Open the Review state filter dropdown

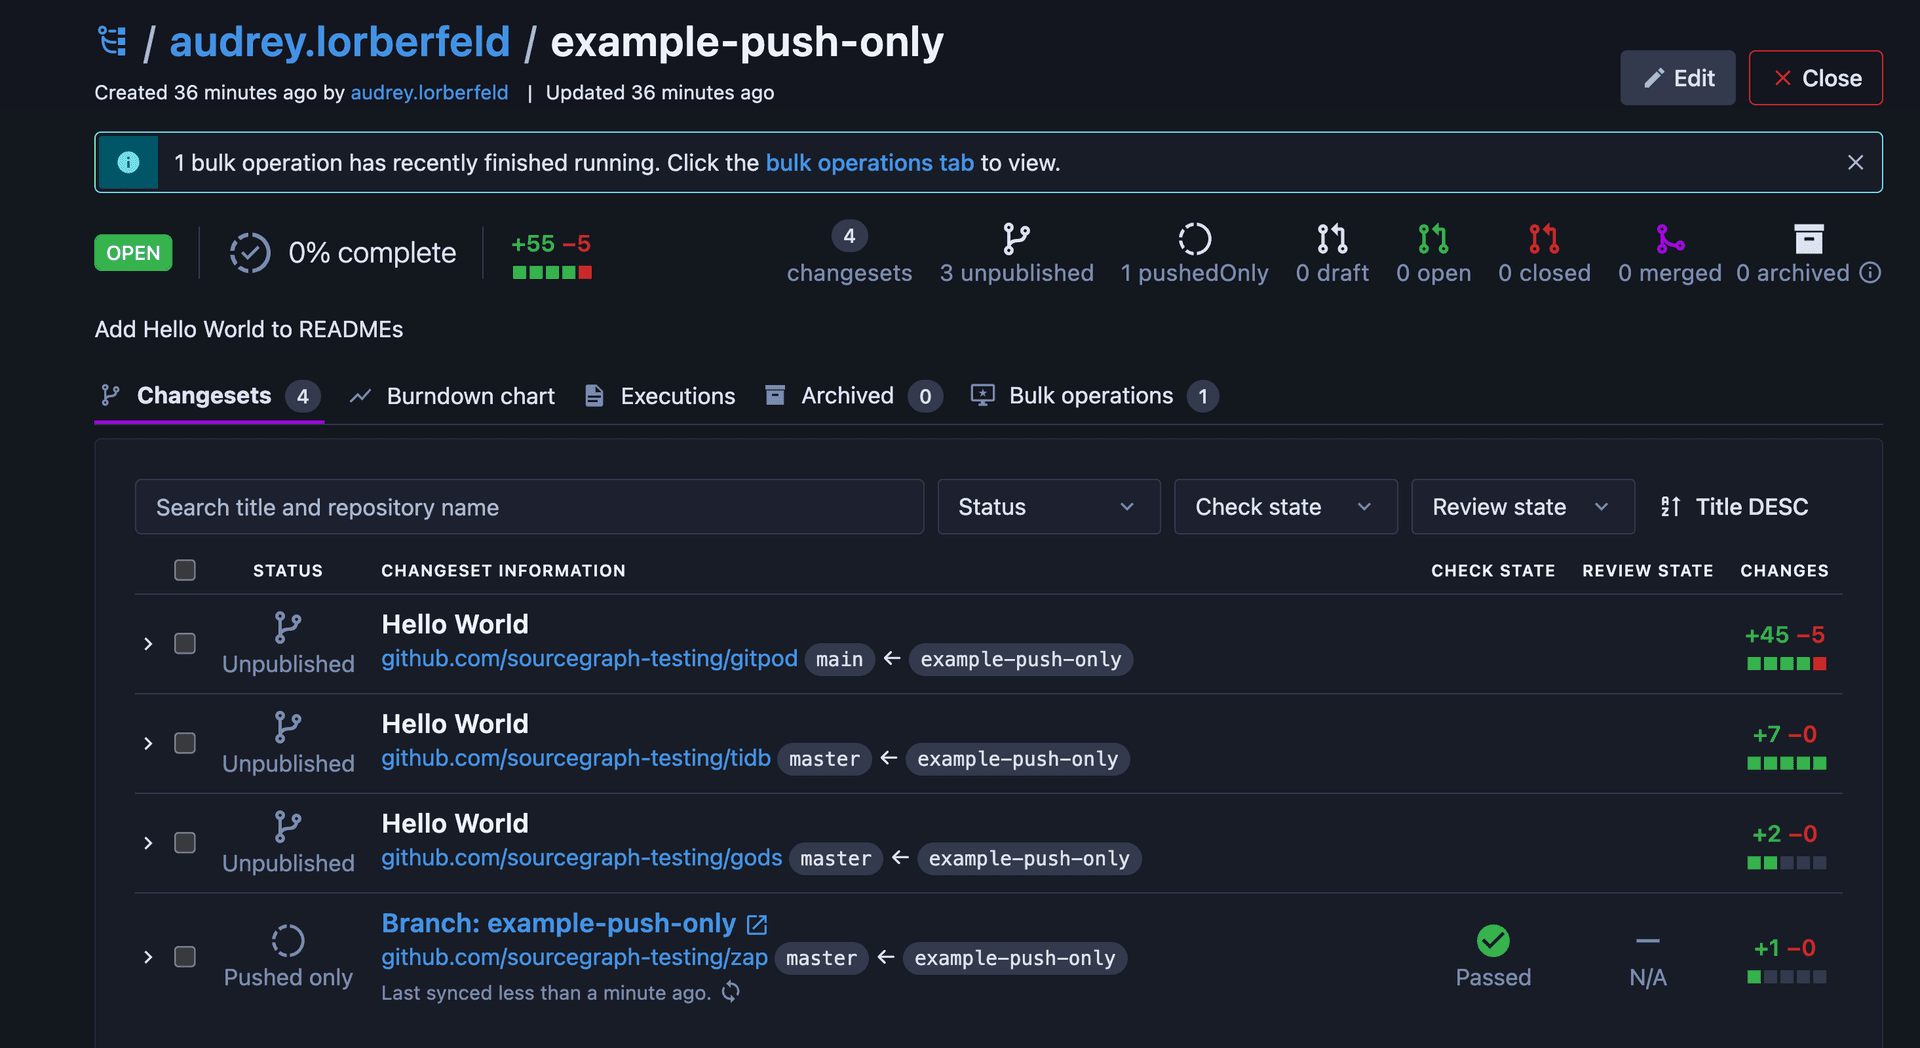click(1522, 507)
